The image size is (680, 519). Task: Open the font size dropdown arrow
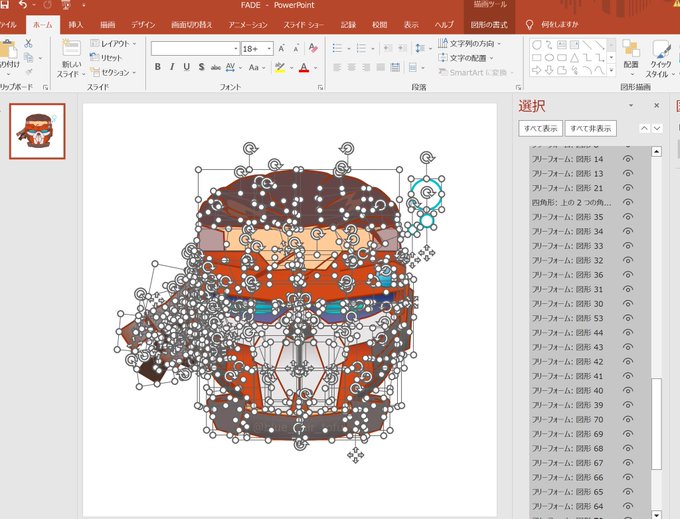coord(269,49)
